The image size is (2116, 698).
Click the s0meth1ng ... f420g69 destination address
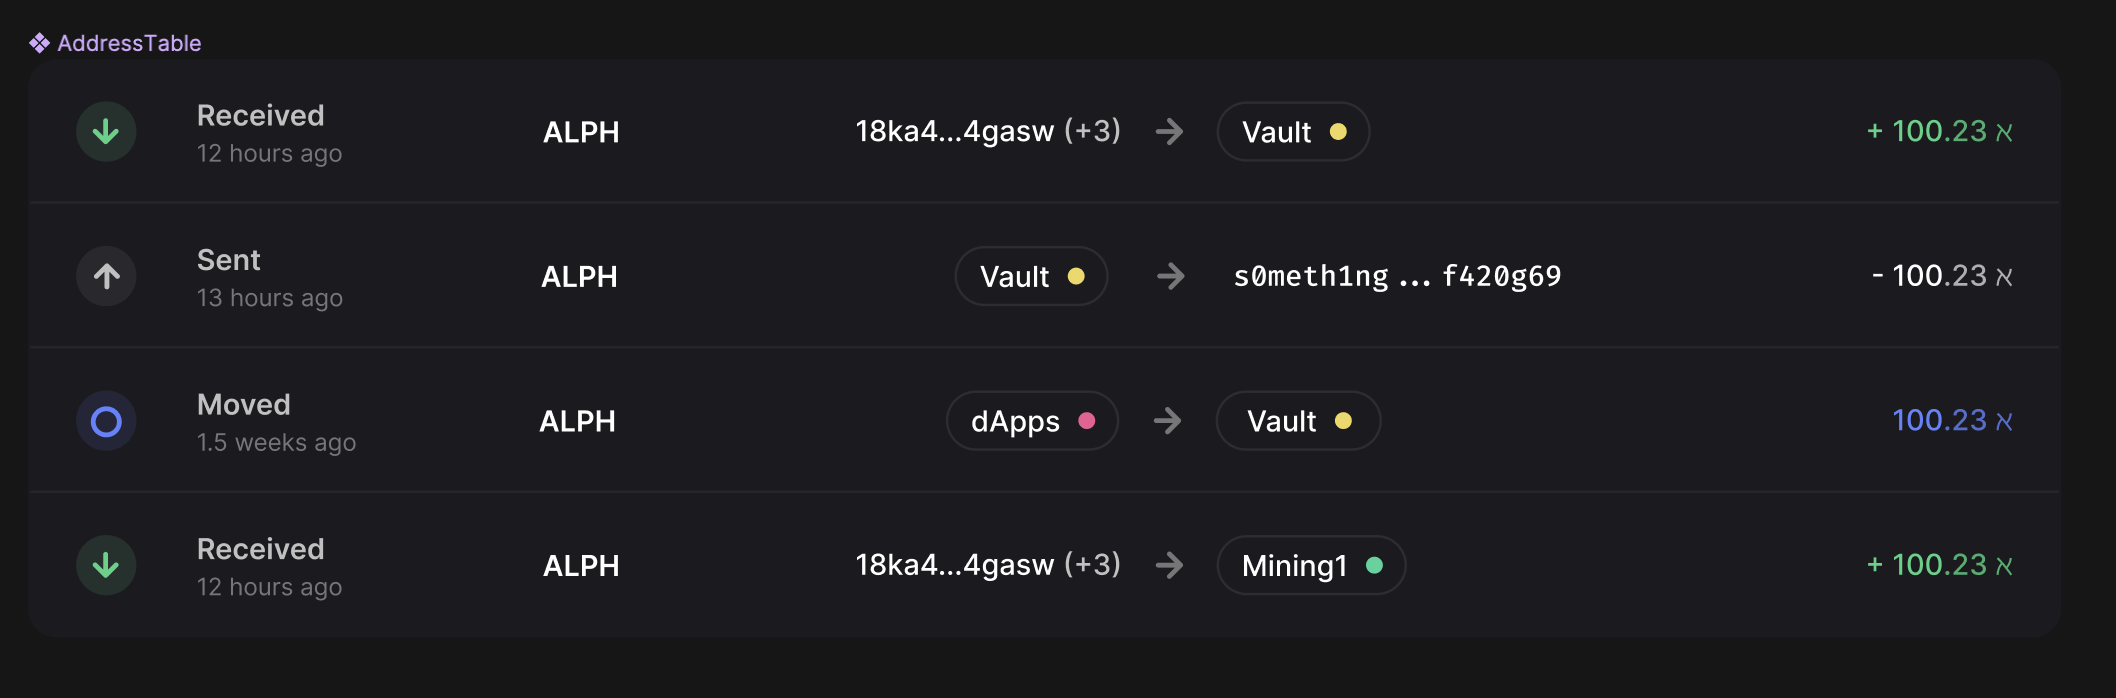click(1397, 276)
